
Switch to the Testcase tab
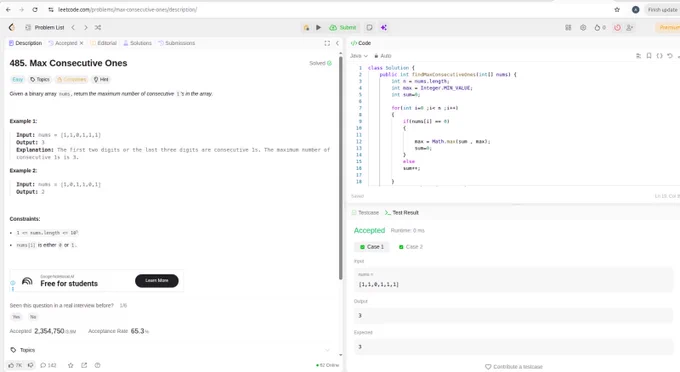click(365, 212)
